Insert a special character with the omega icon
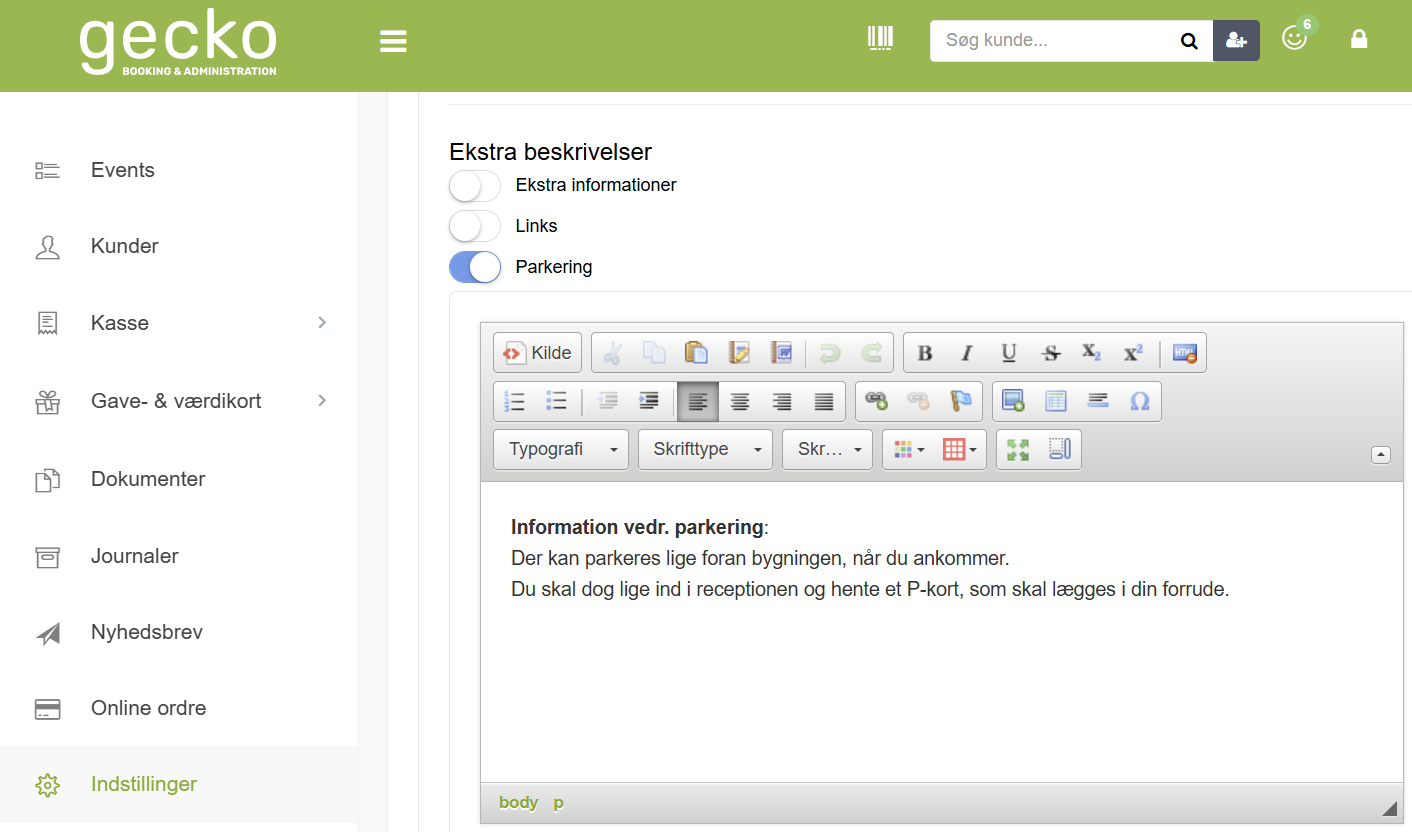1412x832 pixels. tap(1139, 401)
